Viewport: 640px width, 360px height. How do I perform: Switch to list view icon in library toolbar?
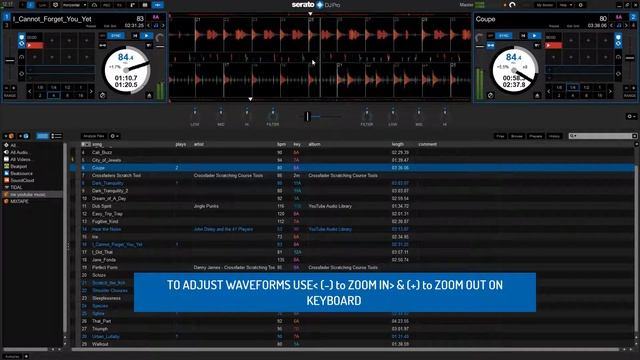pyautogui.click(x=56, y=136)
